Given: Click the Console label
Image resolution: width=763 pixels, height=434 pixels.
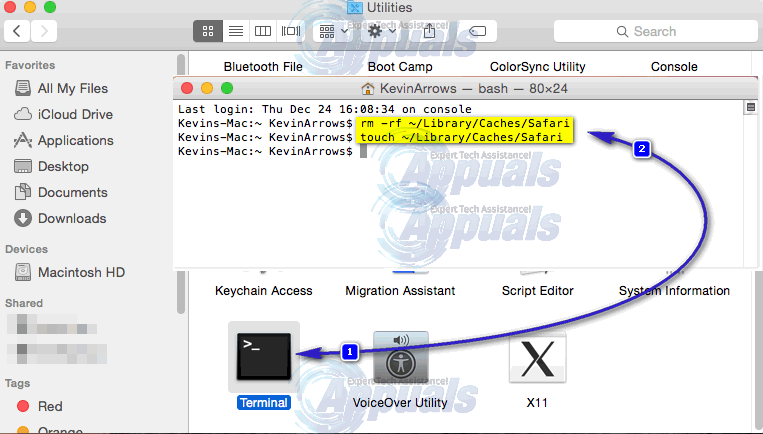Looking at the screenshot, I should coord(674,67).
